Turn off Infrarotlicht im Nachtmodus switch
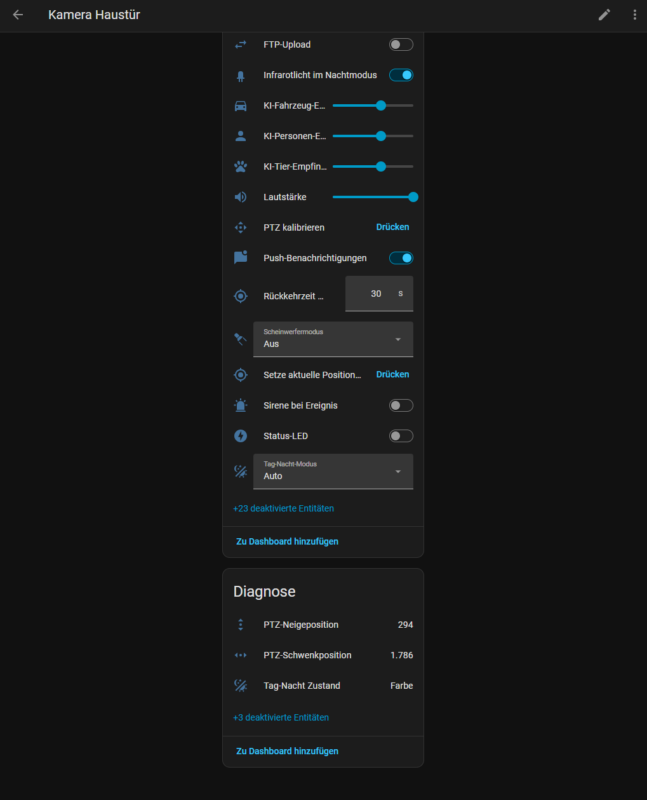Screen dimensions: 647x800 pos(401,75)
